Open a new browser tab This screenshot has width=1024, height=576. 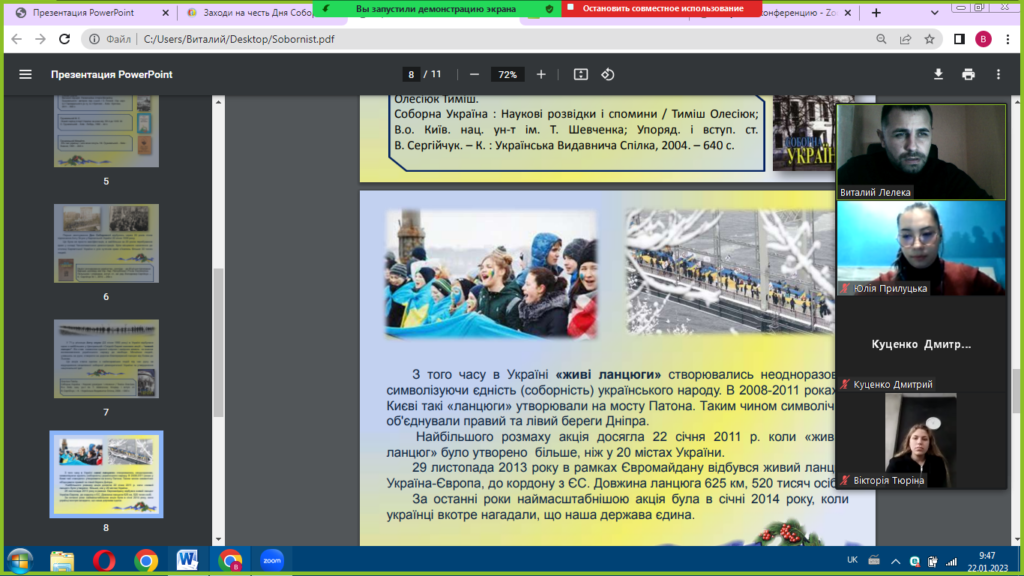877,13
